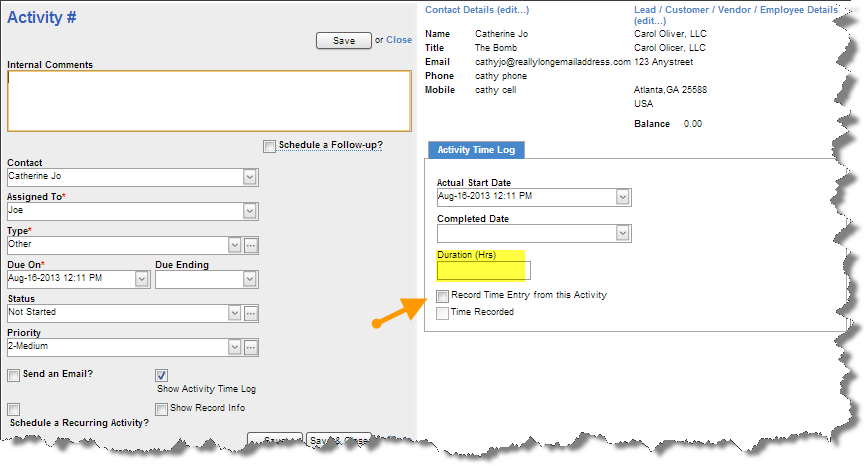Check Record Time Entry from this Activity

pyautogui.click(x=443, y=296)
